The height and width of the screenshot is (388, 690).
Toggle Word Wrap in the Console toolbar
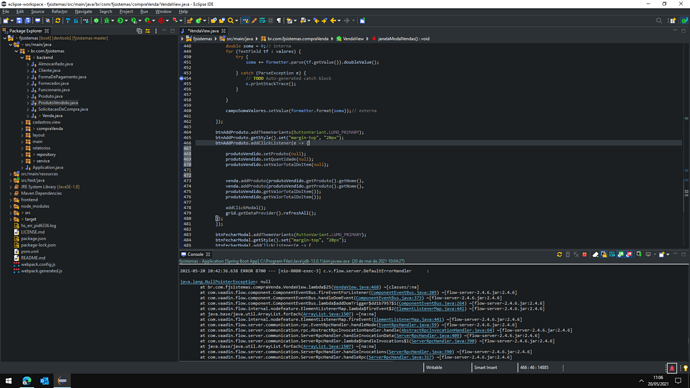tap(612, 254)
